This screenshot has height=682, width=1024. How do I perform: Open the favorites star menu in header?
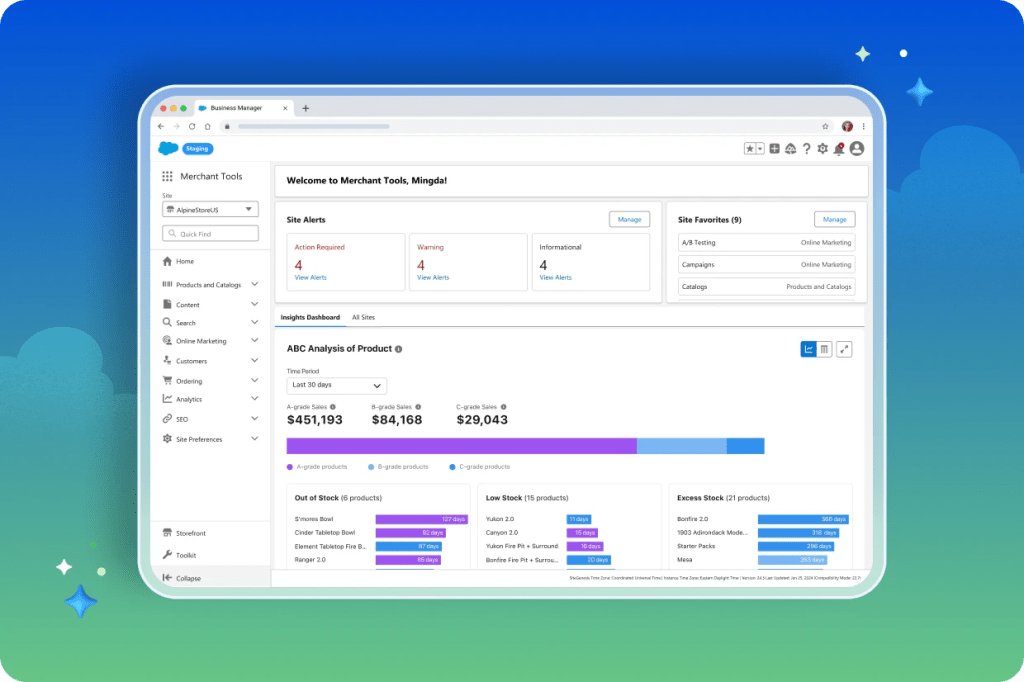tap(754, 149)
